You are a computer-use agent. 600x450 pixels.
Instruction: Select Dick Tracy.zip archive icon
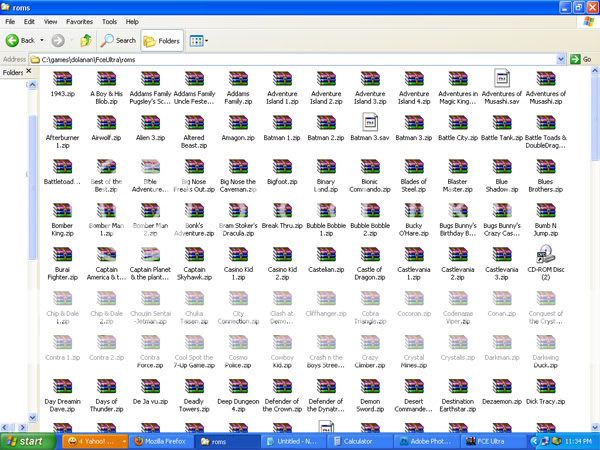click(546, 387)
